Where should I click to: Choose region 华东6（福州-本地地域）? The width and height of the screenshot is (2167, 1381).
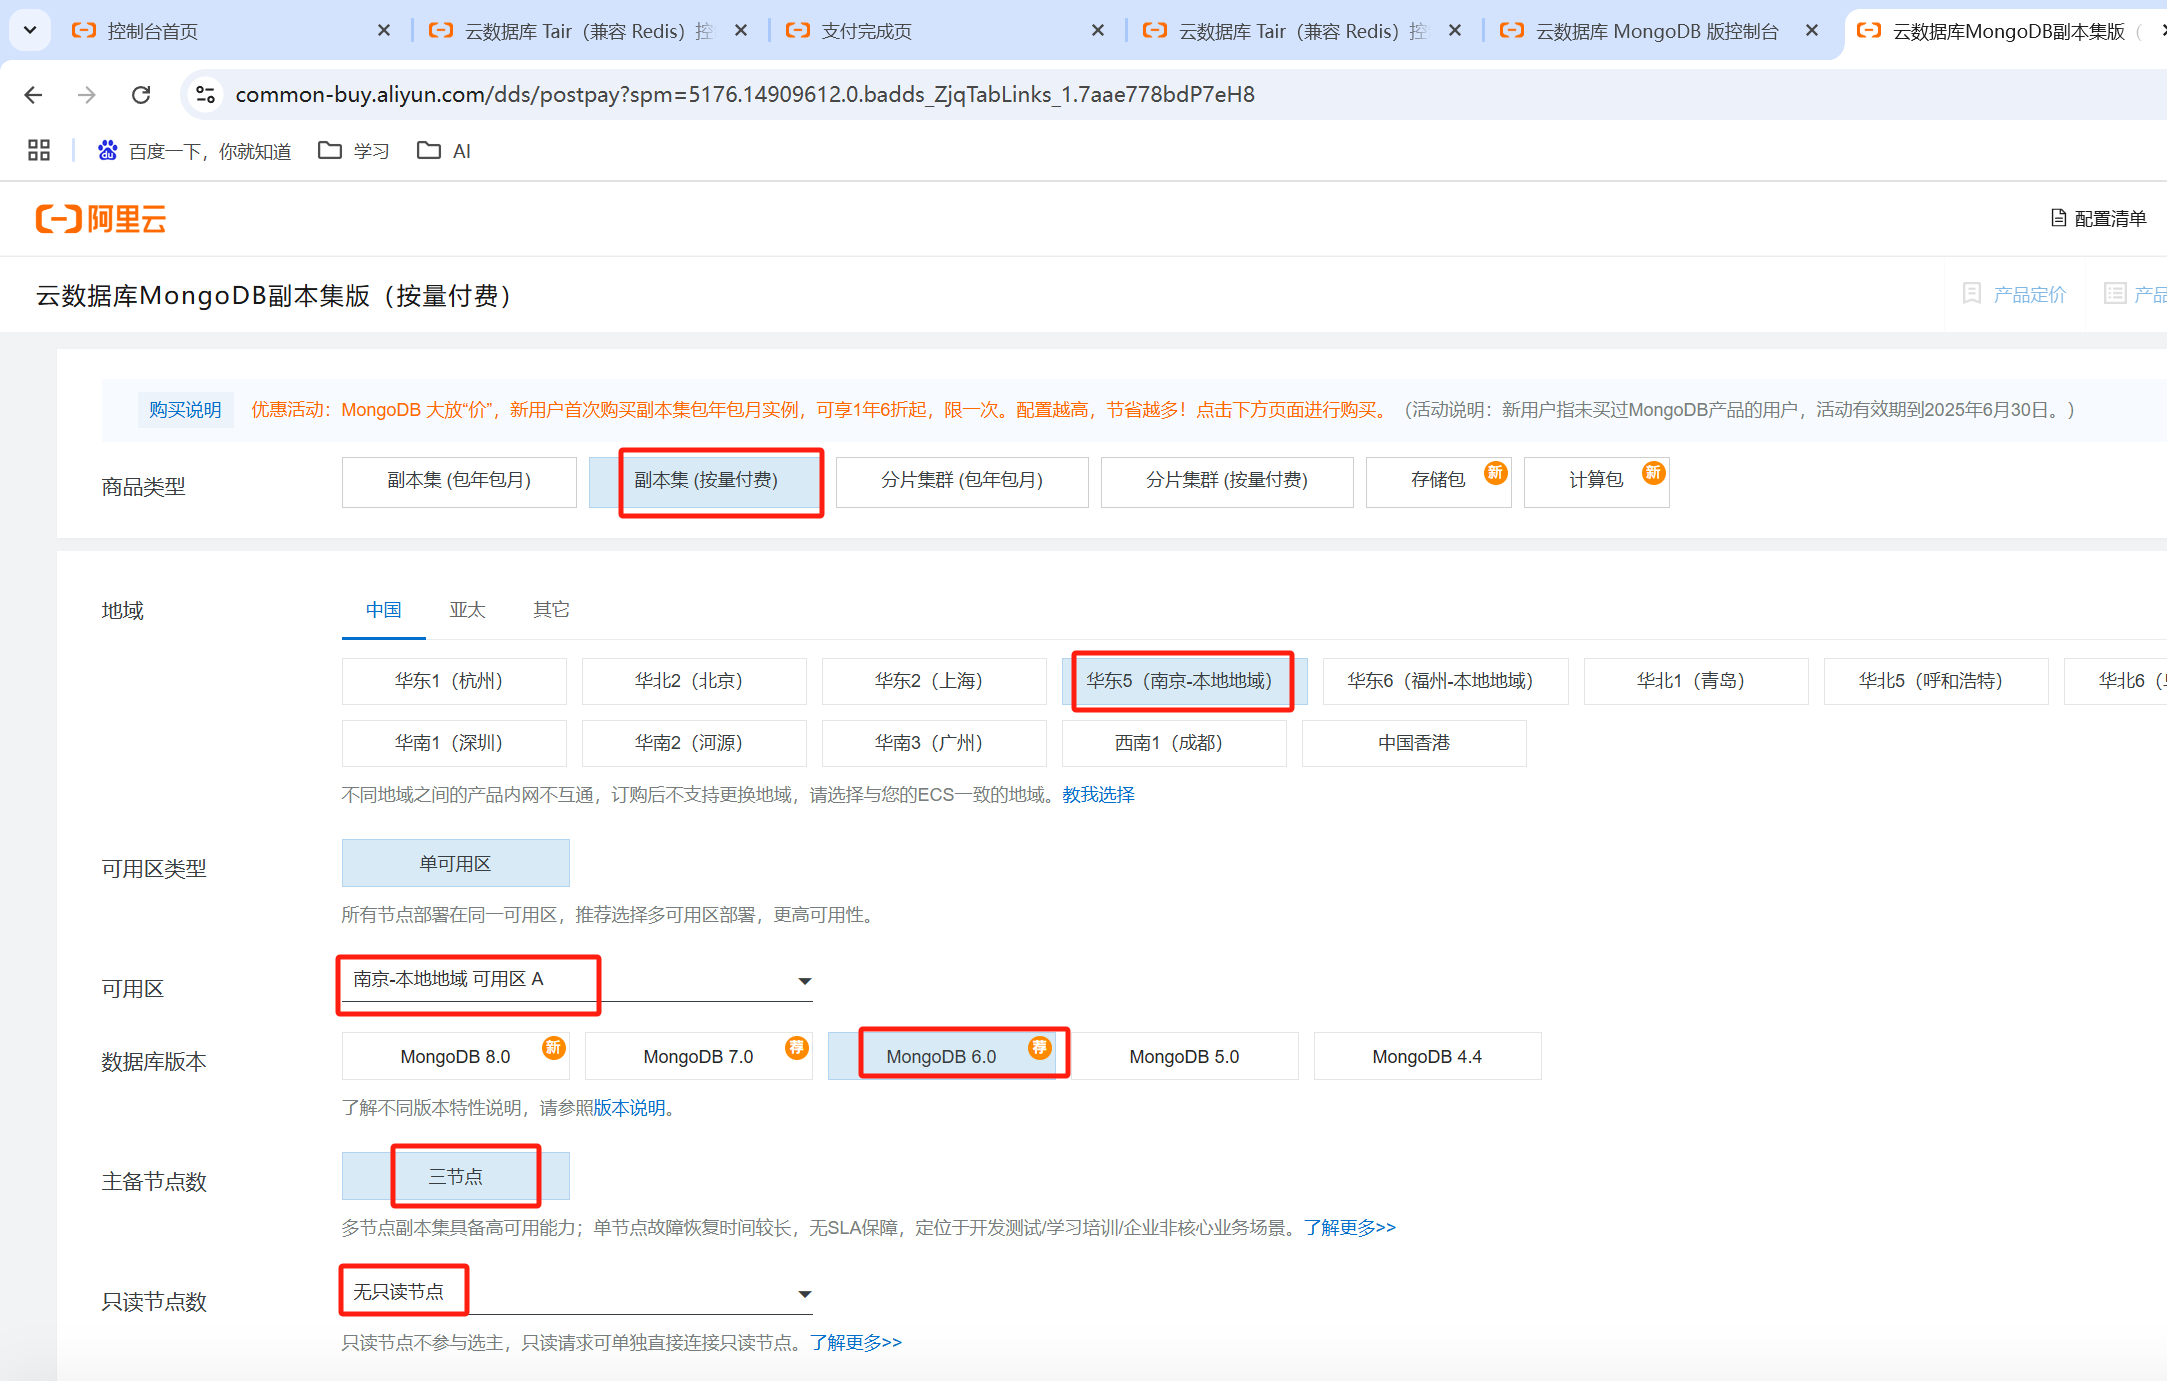(x=1445, y=681)
